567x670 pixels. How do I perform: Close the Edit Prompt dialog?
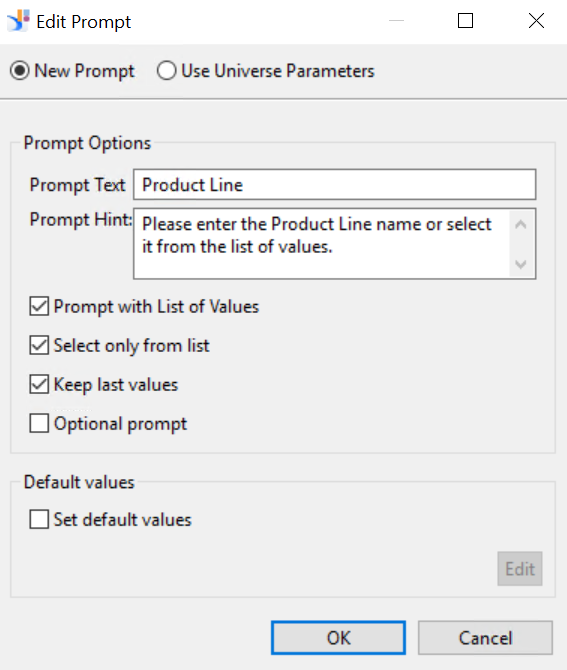pyautogui.click(x=536, y=21)
